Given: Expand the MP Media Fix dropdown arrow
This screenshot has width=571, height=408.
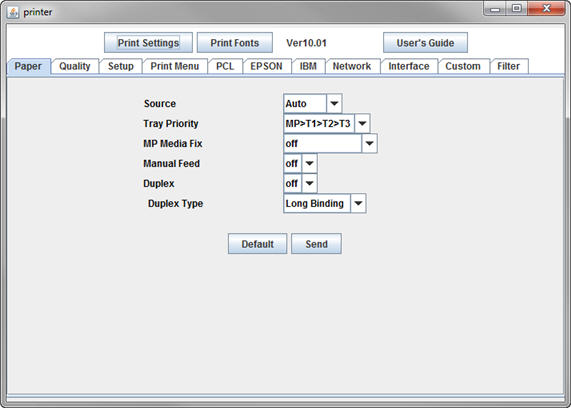Looking at the screenshot, I should pyautogui.click(x=369, y=144).
